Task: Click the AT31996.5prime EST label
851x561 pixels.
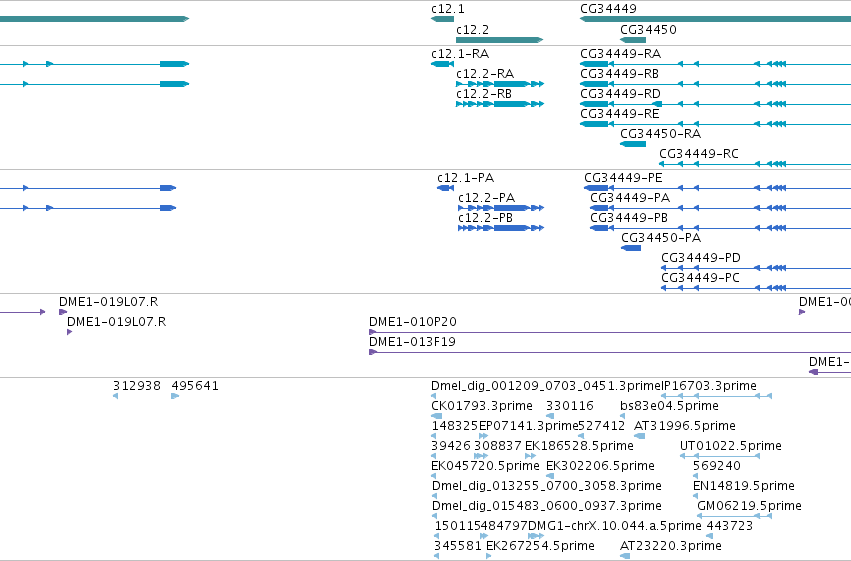Action: pos(685,426)
